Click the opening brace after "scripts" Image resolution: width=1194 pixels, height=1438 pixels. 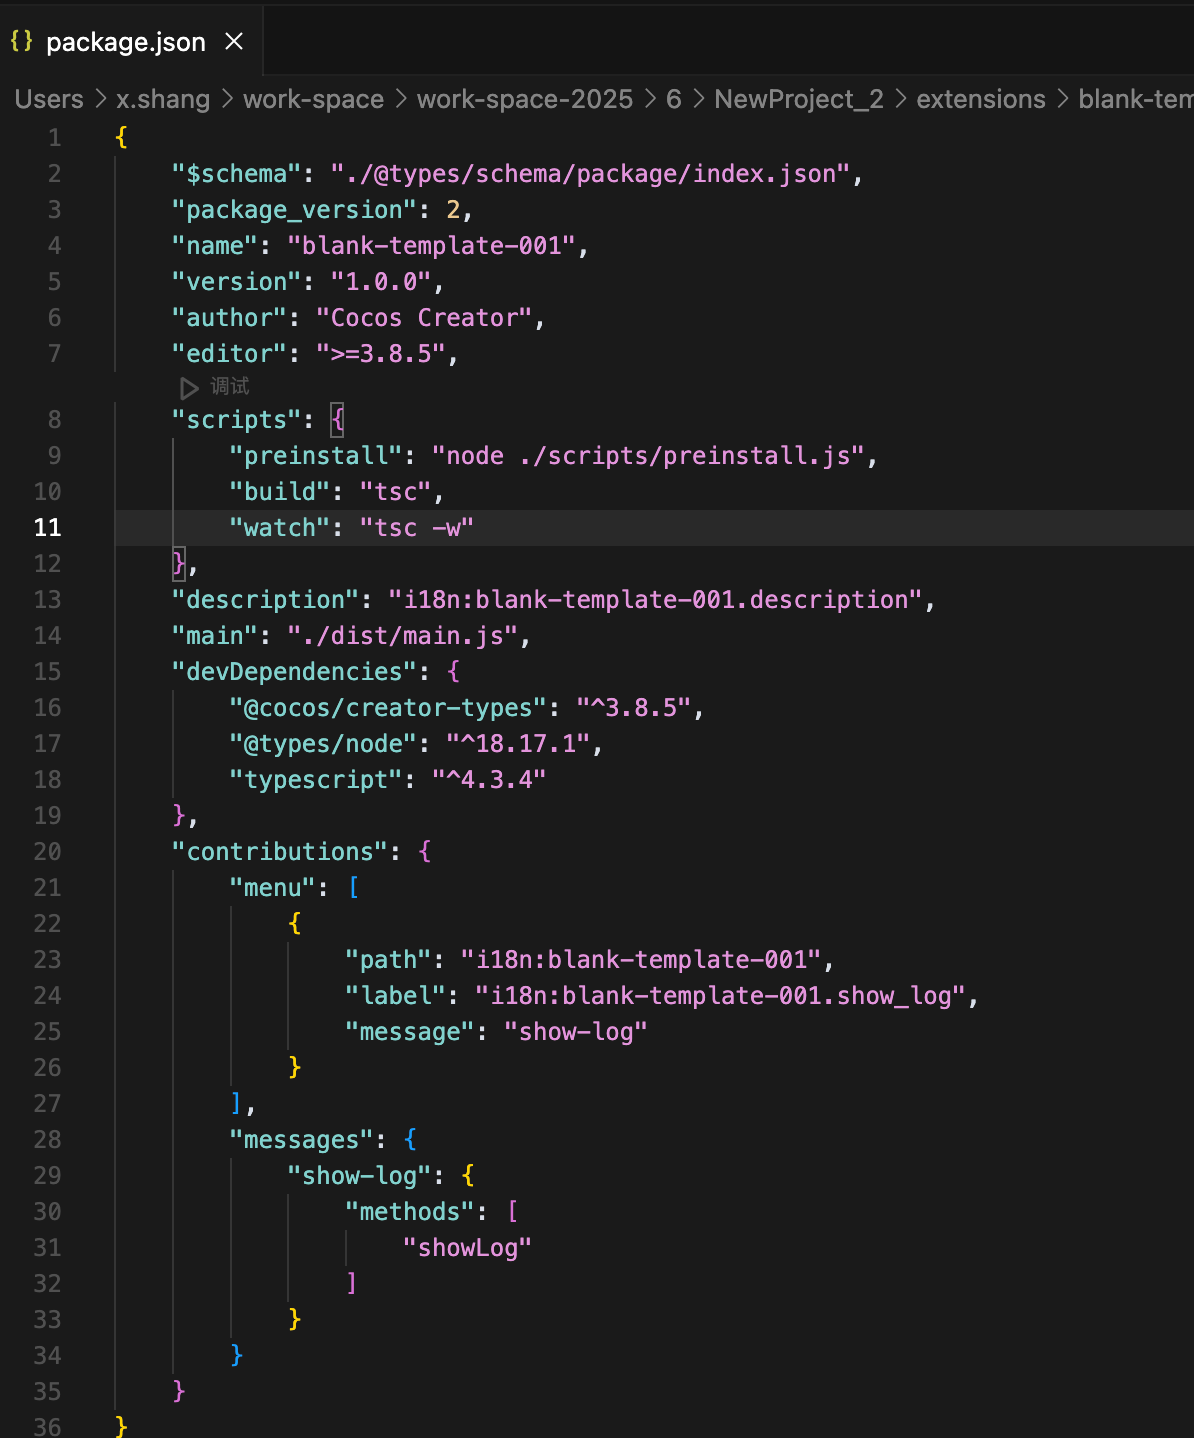click(338, 419)
